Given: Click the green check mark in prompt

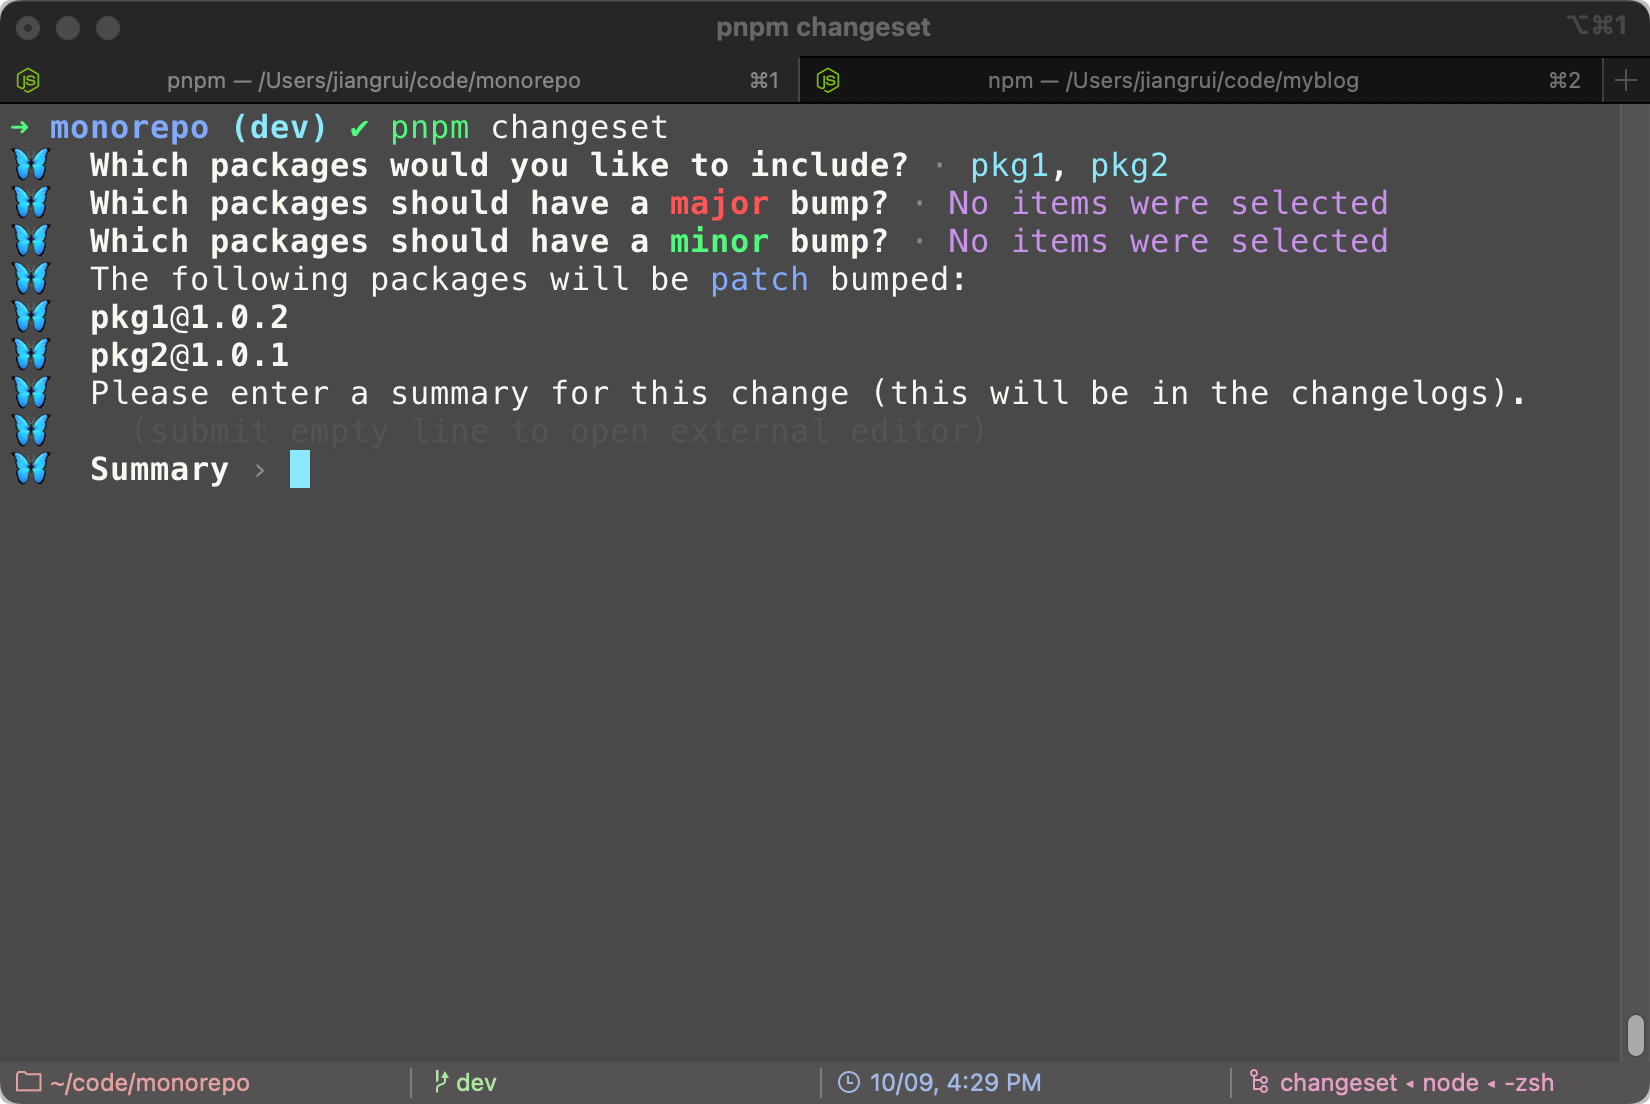Looking at the screenshot, I should tap(359, 129).
